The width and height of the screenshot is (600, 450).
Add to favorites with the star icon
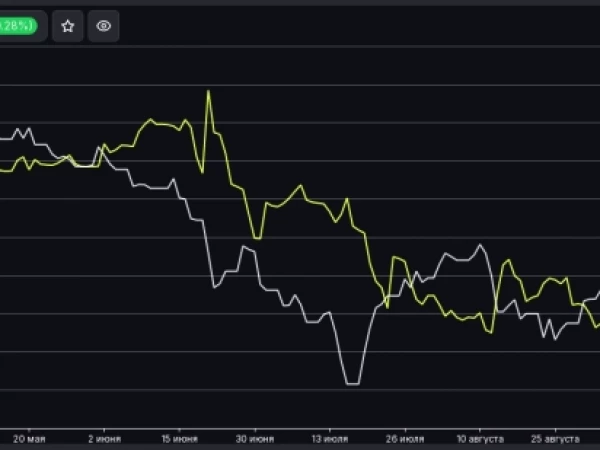coord(68,26)
